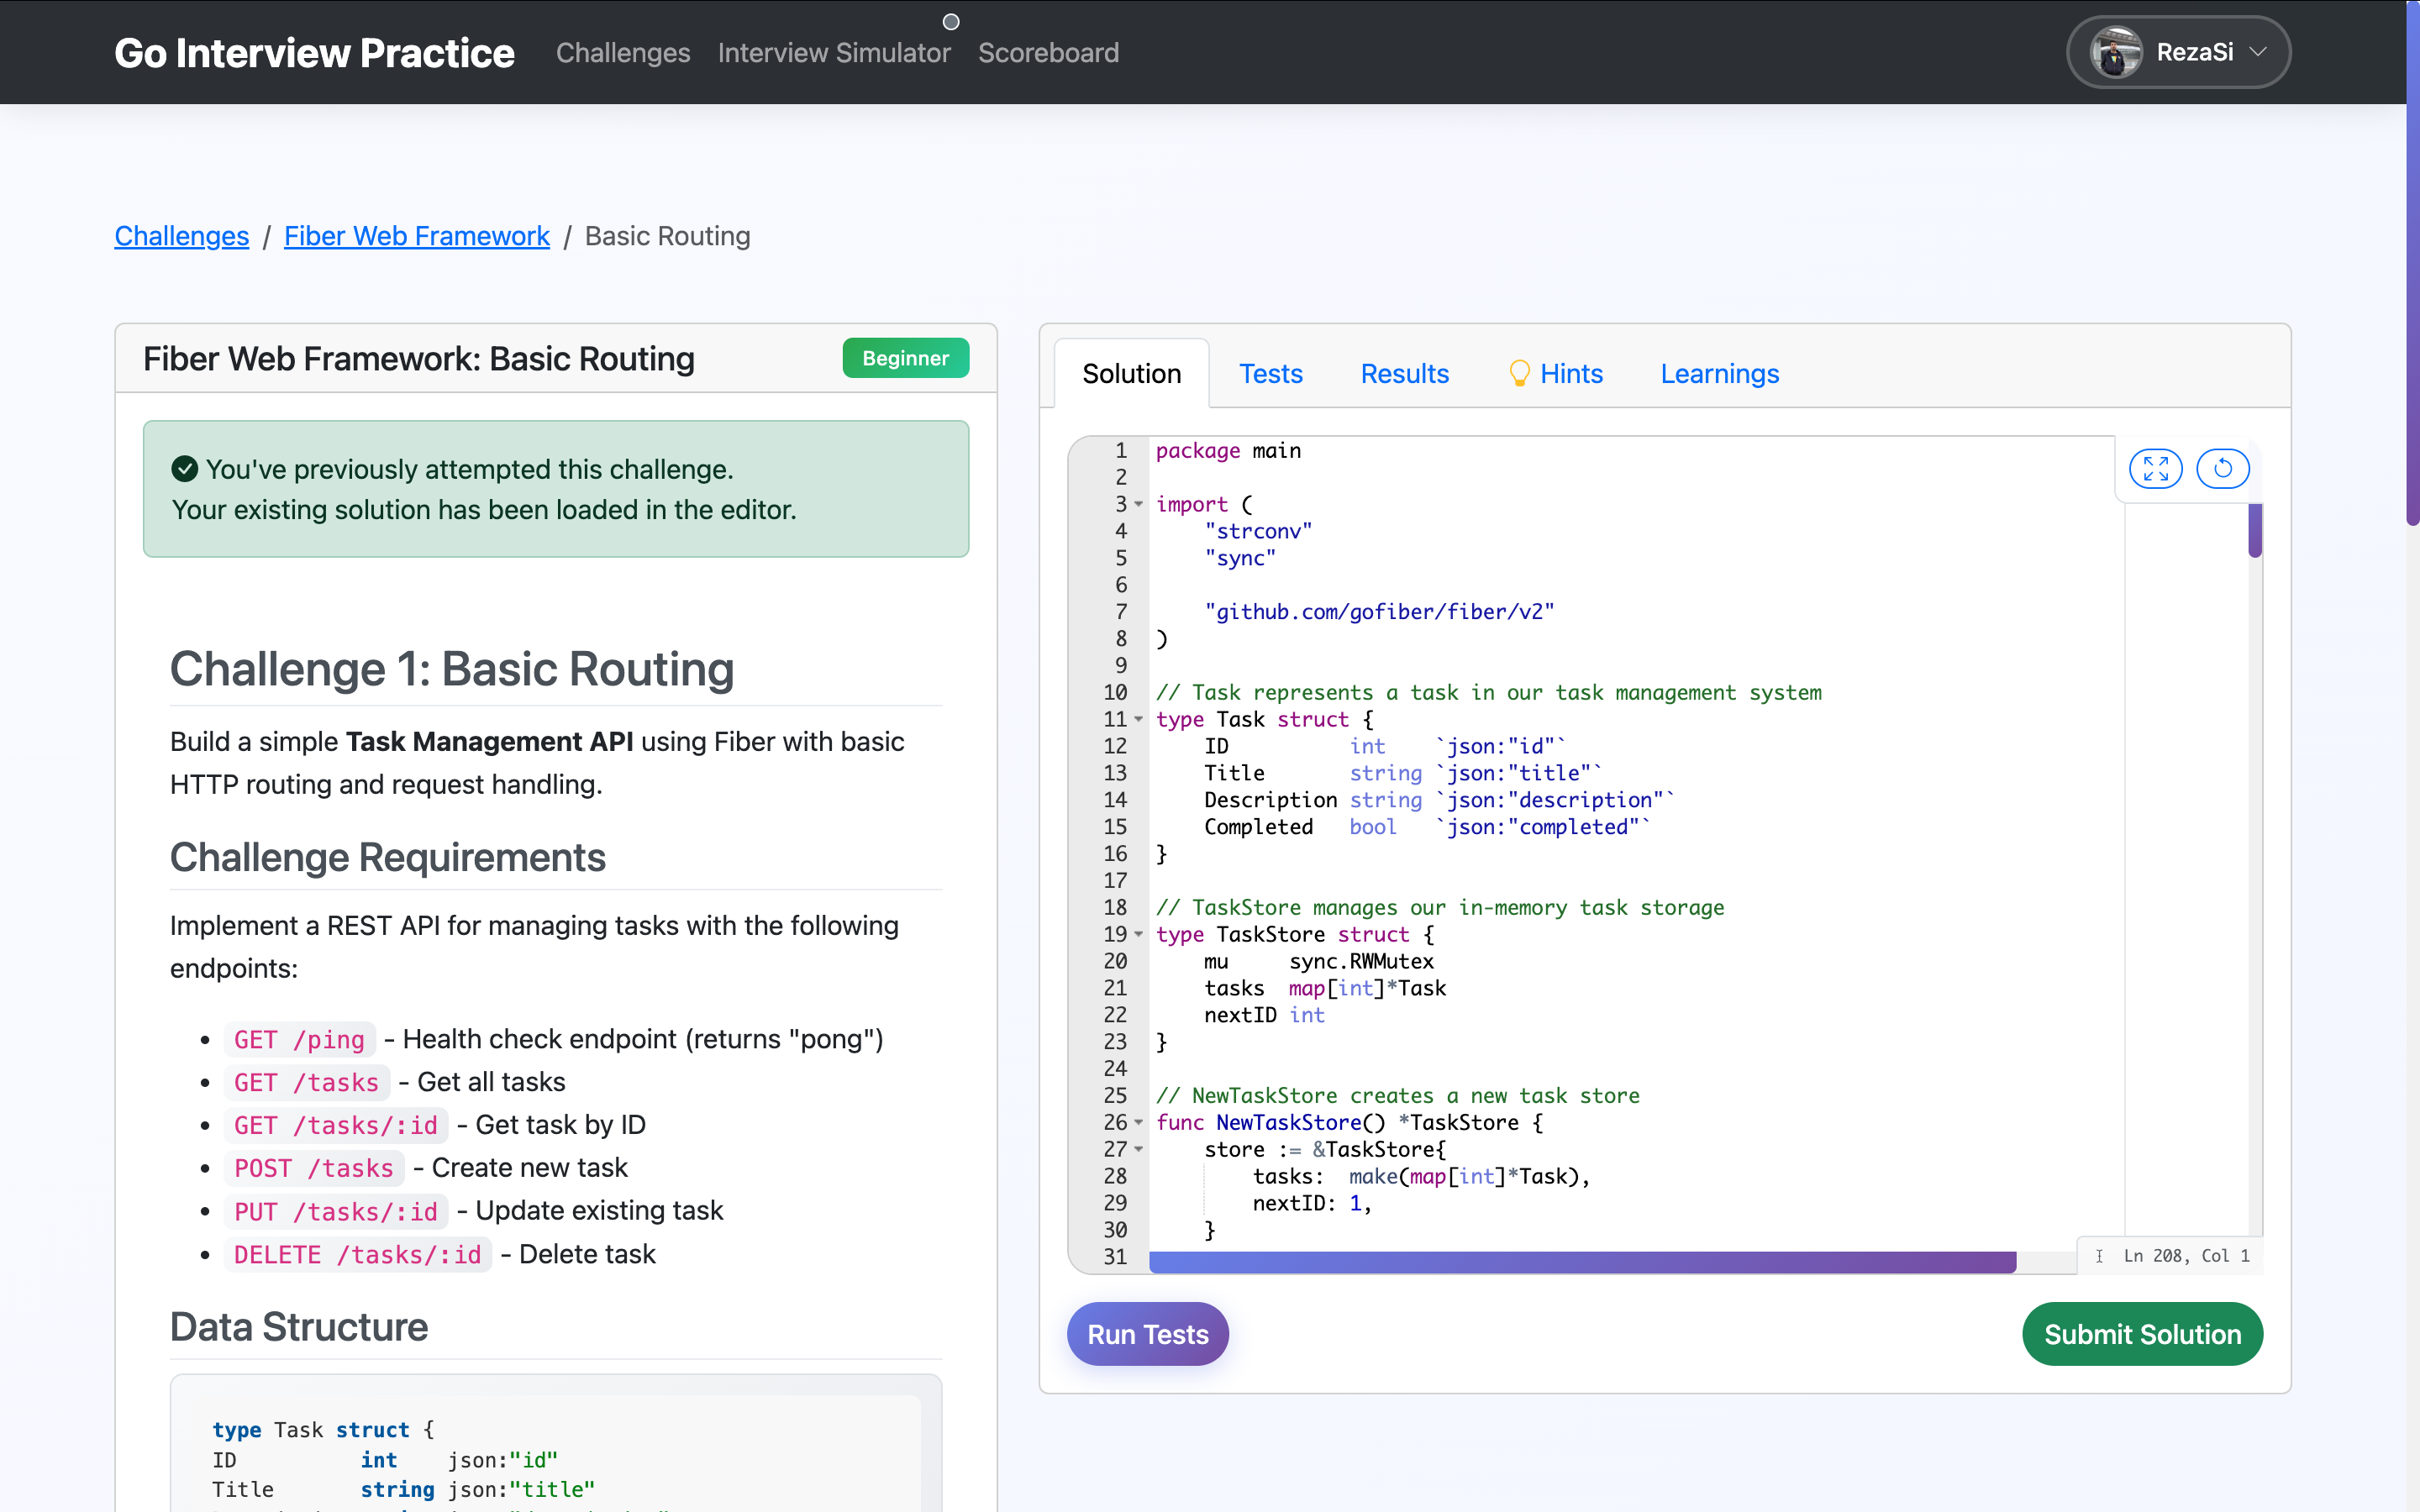This screenshot has height=1512, width=2420.
Task: Click the Submit Solution button
Action: pos(2141,1334)
